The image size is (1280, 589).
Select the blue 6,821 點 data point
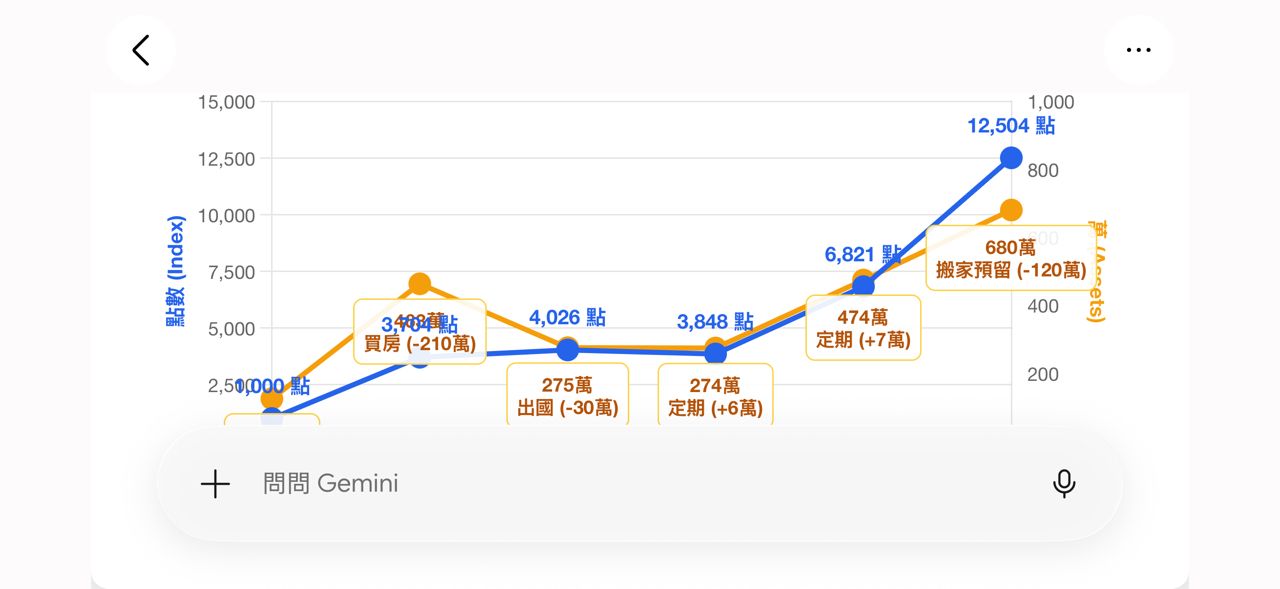pos(863,286)
